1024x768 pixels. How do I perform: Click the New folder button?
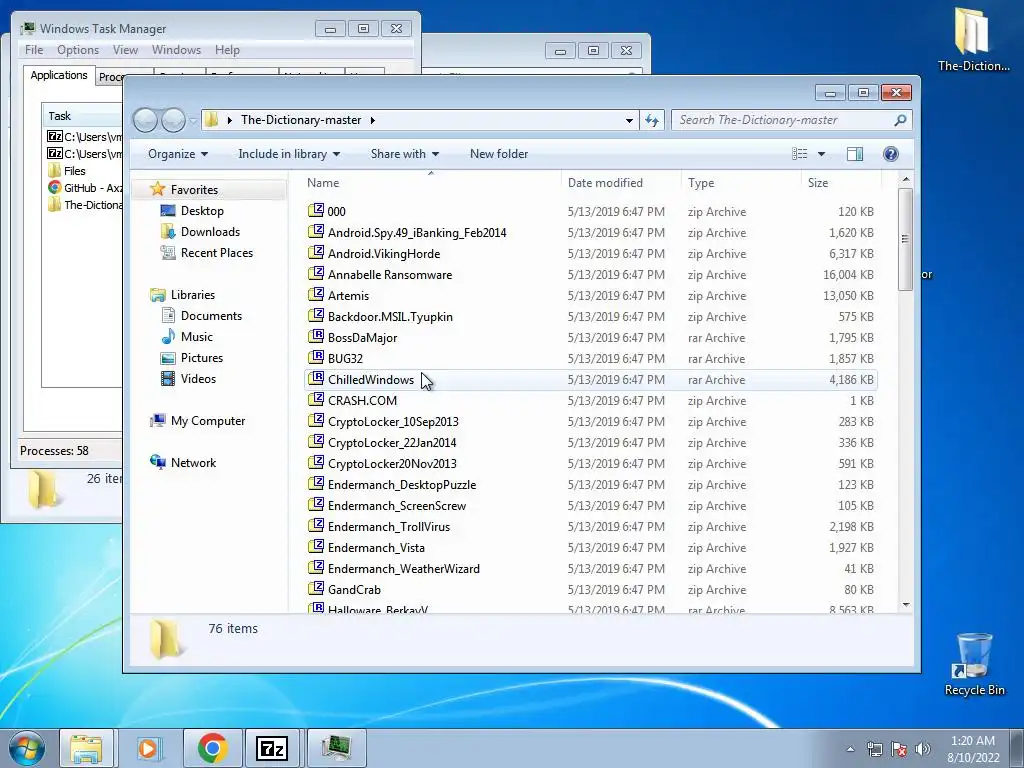499,154
